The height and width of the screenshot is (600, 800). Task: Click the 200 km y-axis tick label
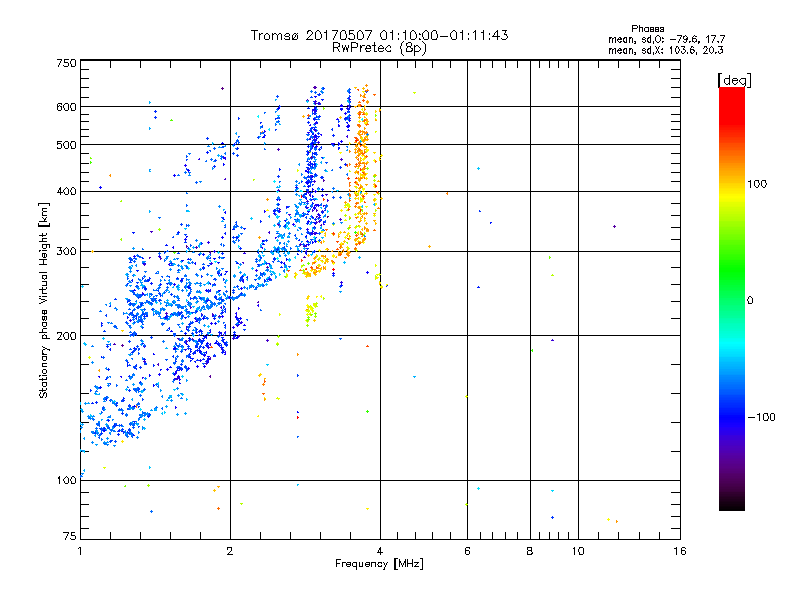66,336
